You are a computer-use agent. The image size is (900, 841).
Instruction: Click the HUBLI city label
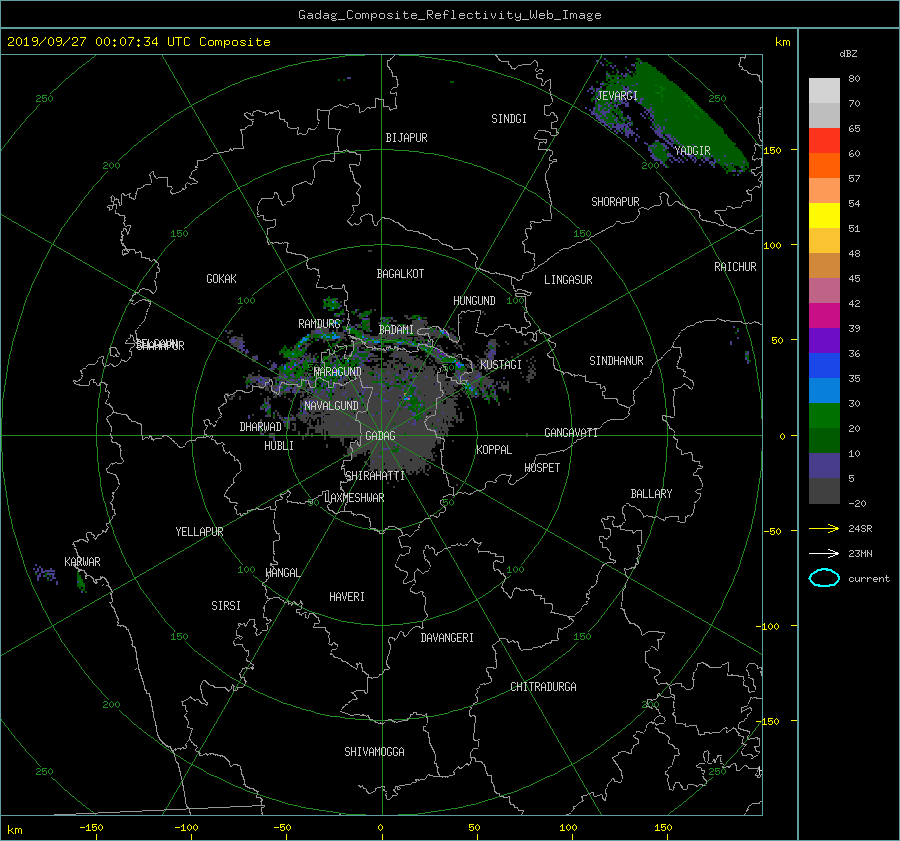pos(279,446)
